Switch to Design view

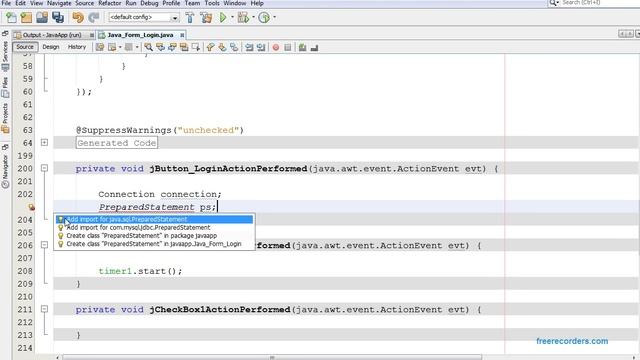click(51, 47)
